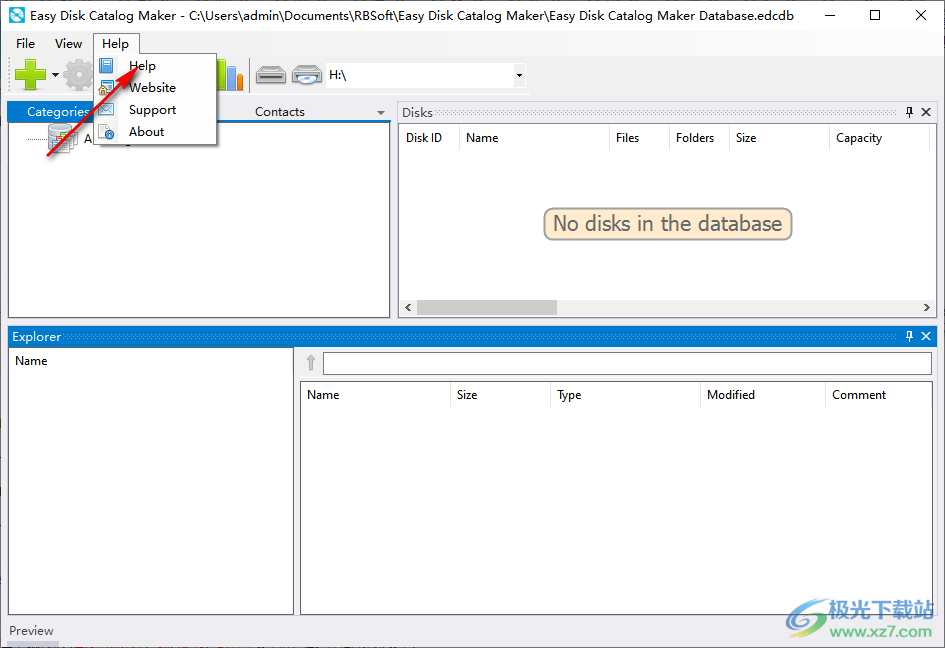Sort Disks list by Name column
This screenshot has width=945, height=648.
(534, 138)
